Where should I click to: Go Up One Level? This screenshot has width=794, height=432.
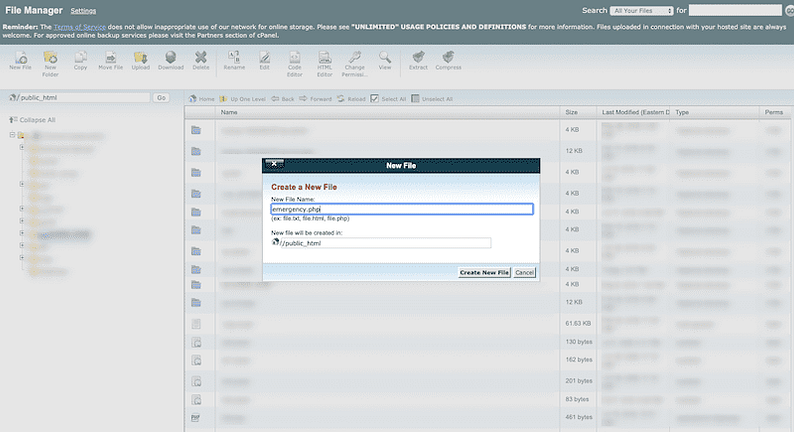(243, 99)
